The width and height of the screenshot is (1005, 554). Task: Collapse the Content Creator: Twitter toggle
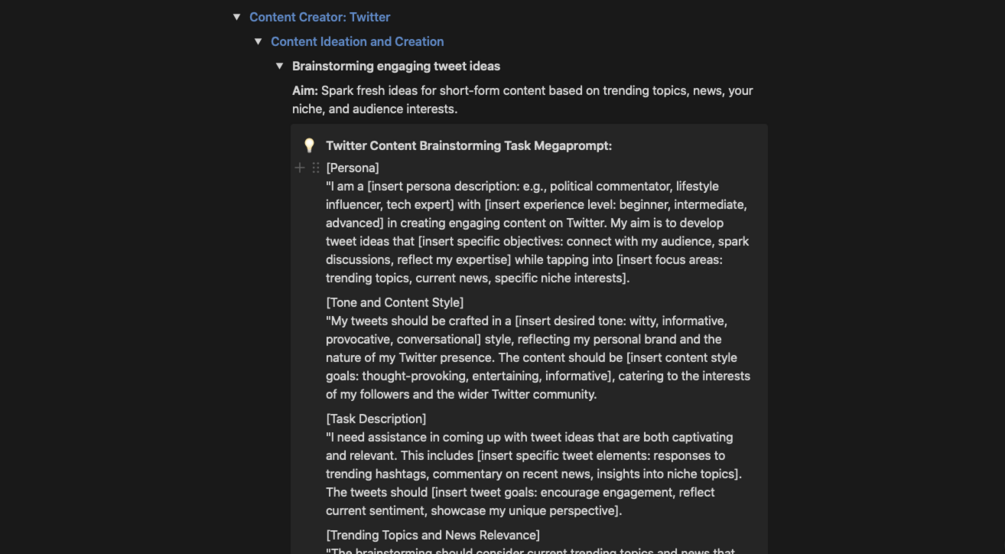pyautogui.click(x=237, y=17)
